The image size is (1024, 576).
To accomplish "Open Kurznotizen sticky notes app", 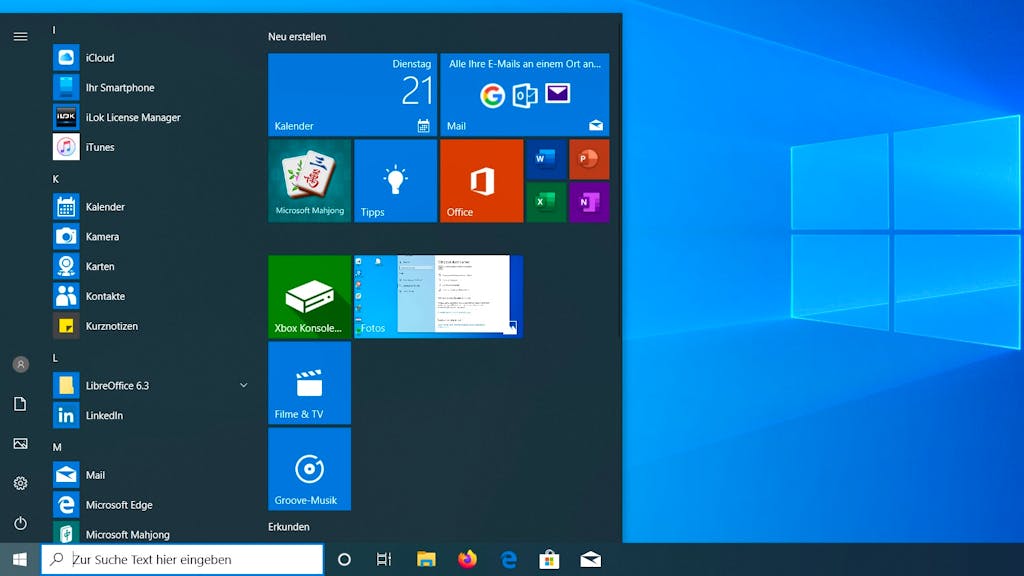I will tap(150, 326).
